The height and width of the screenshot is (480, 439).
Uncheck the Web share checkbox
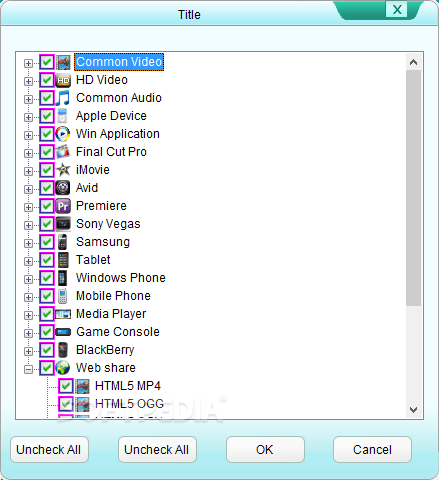point(47,368)
